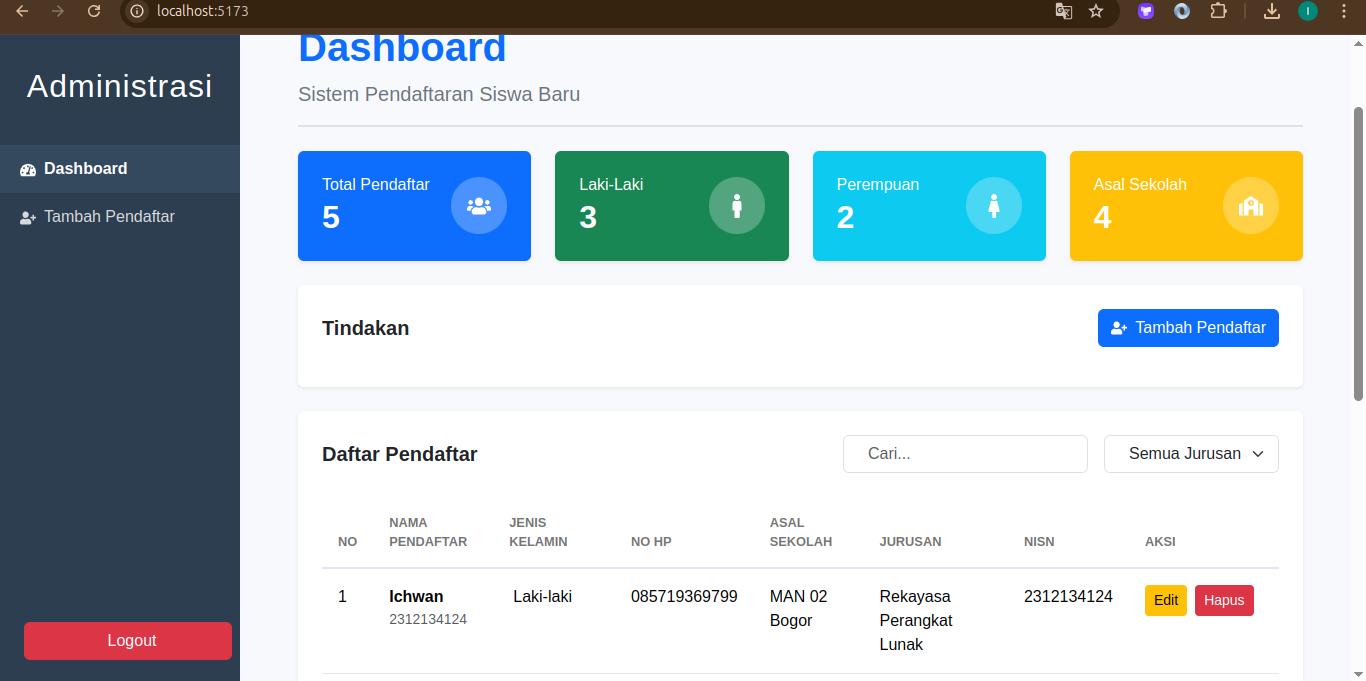The width and height of the screenshot is (1366, 681).
Task: Delete Ichwan with the Hapus button
Action: coord(1224,600)
